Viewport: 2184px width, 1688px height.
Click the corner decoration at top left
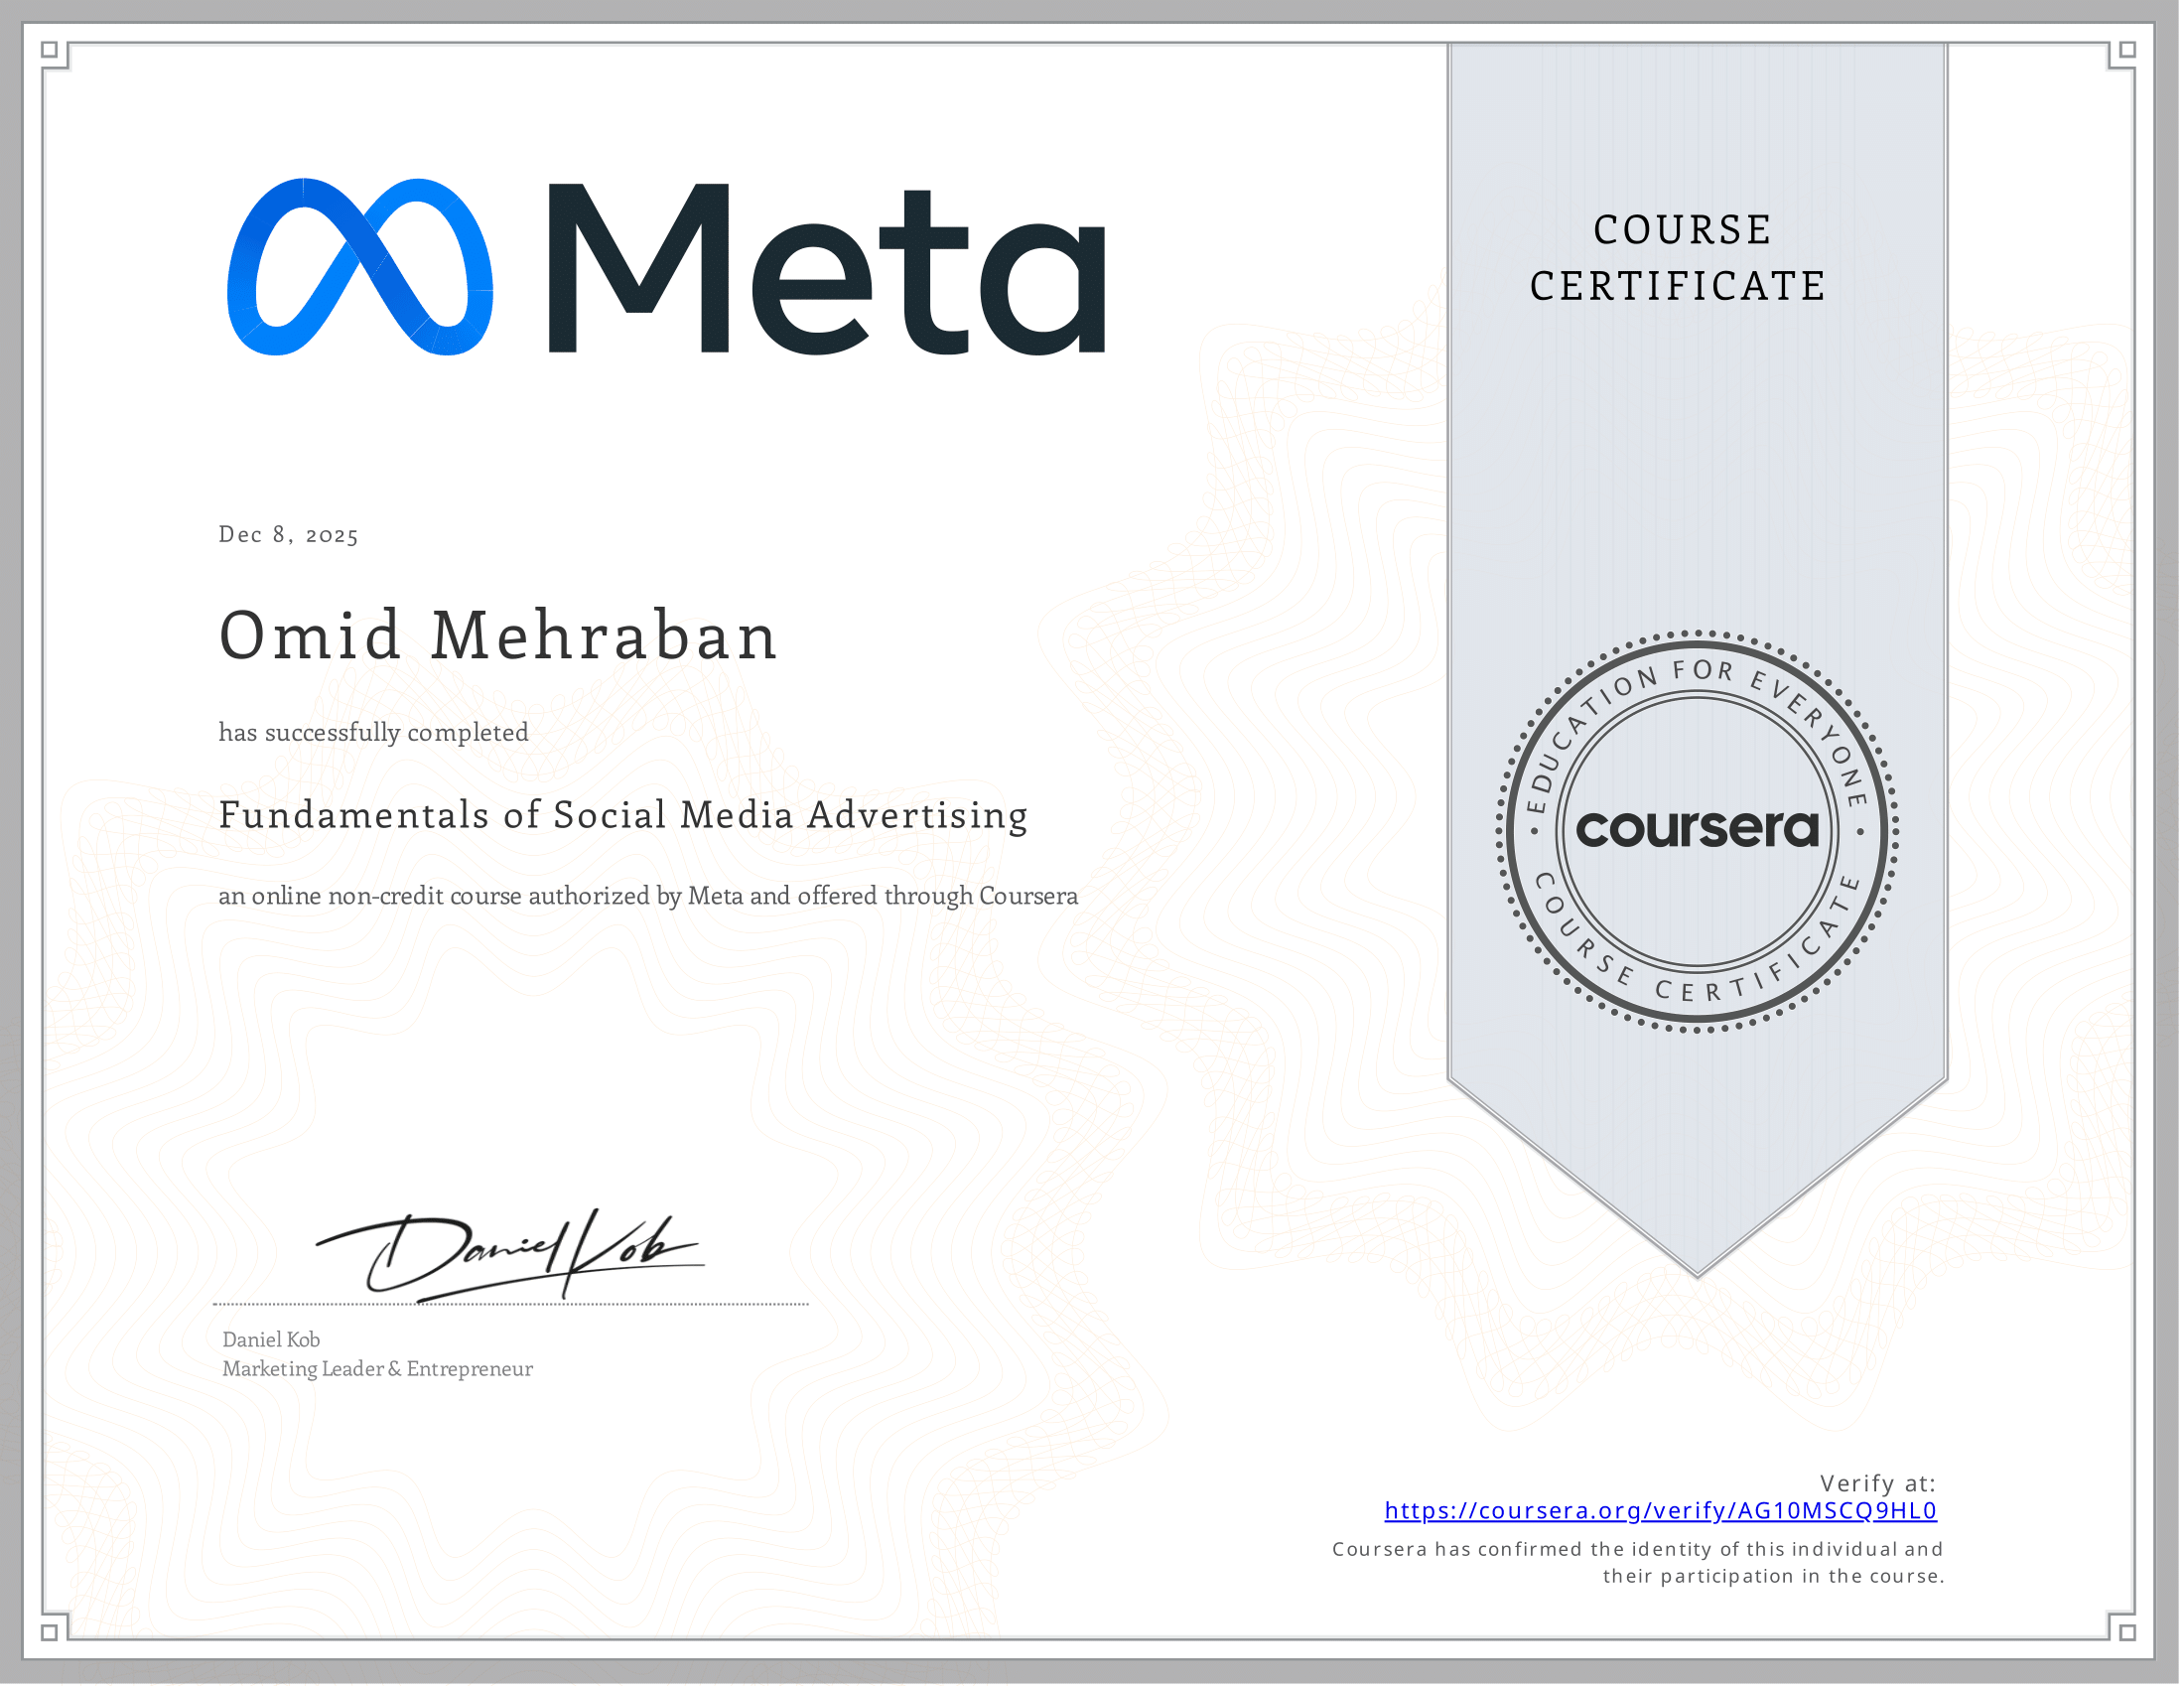[x=53, y=53]
